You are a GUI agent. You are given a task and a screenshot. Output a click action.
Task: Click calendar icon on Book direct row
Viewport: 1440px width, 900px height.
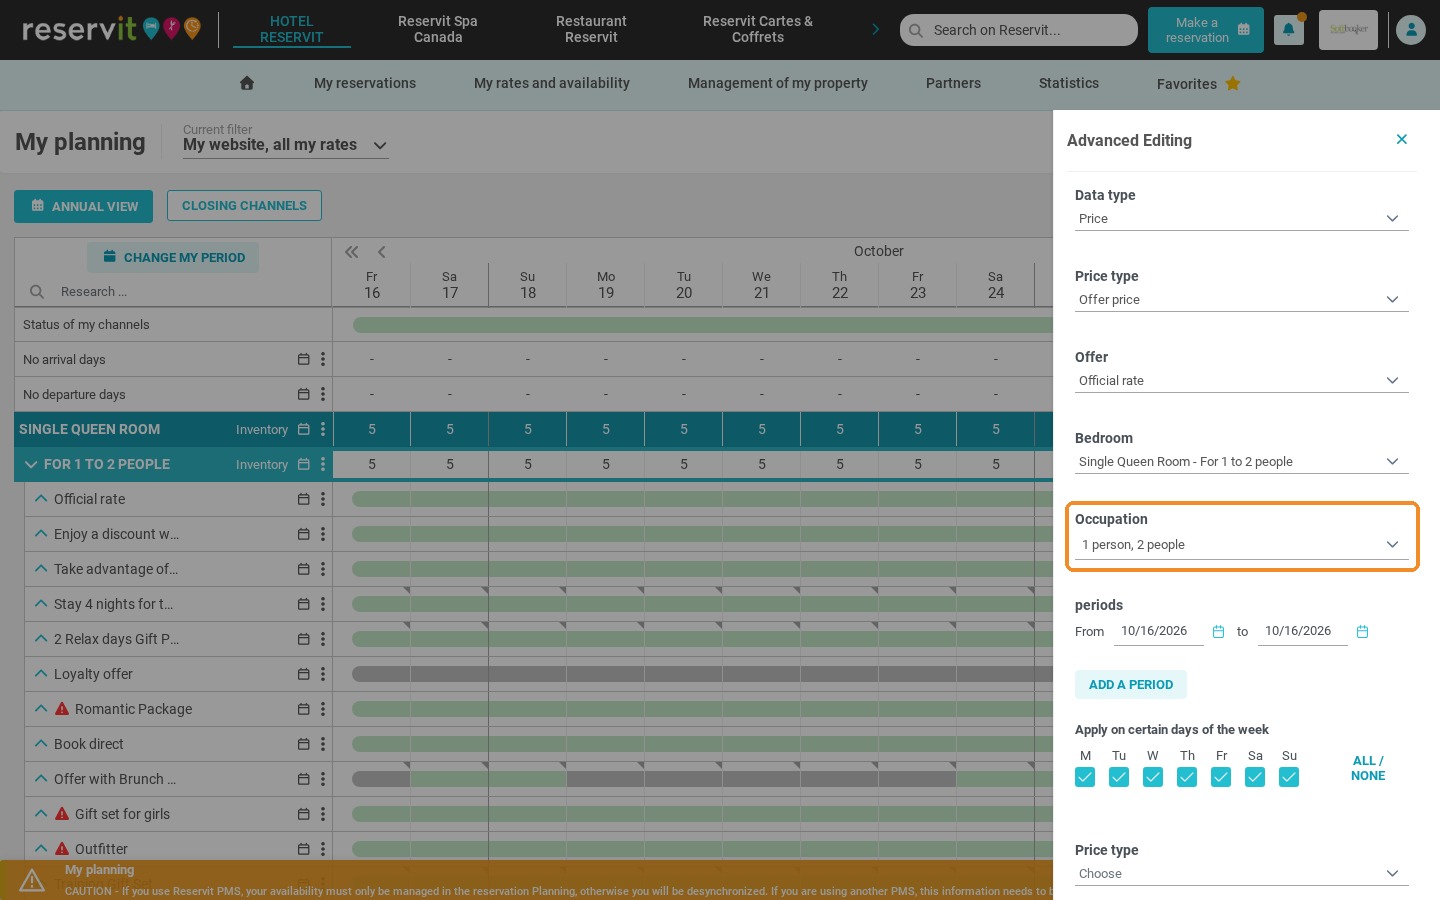click(303, 744)
